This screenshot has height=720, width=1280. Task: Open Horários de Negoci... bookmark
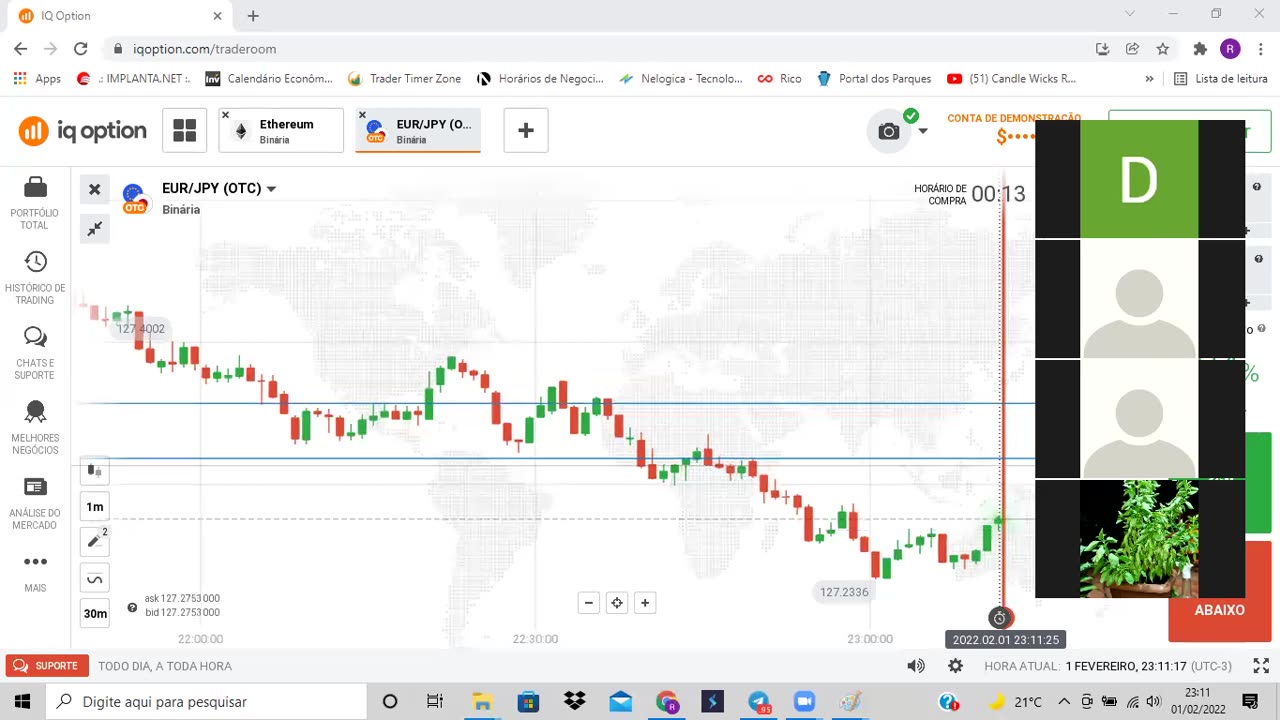(540, 78)
